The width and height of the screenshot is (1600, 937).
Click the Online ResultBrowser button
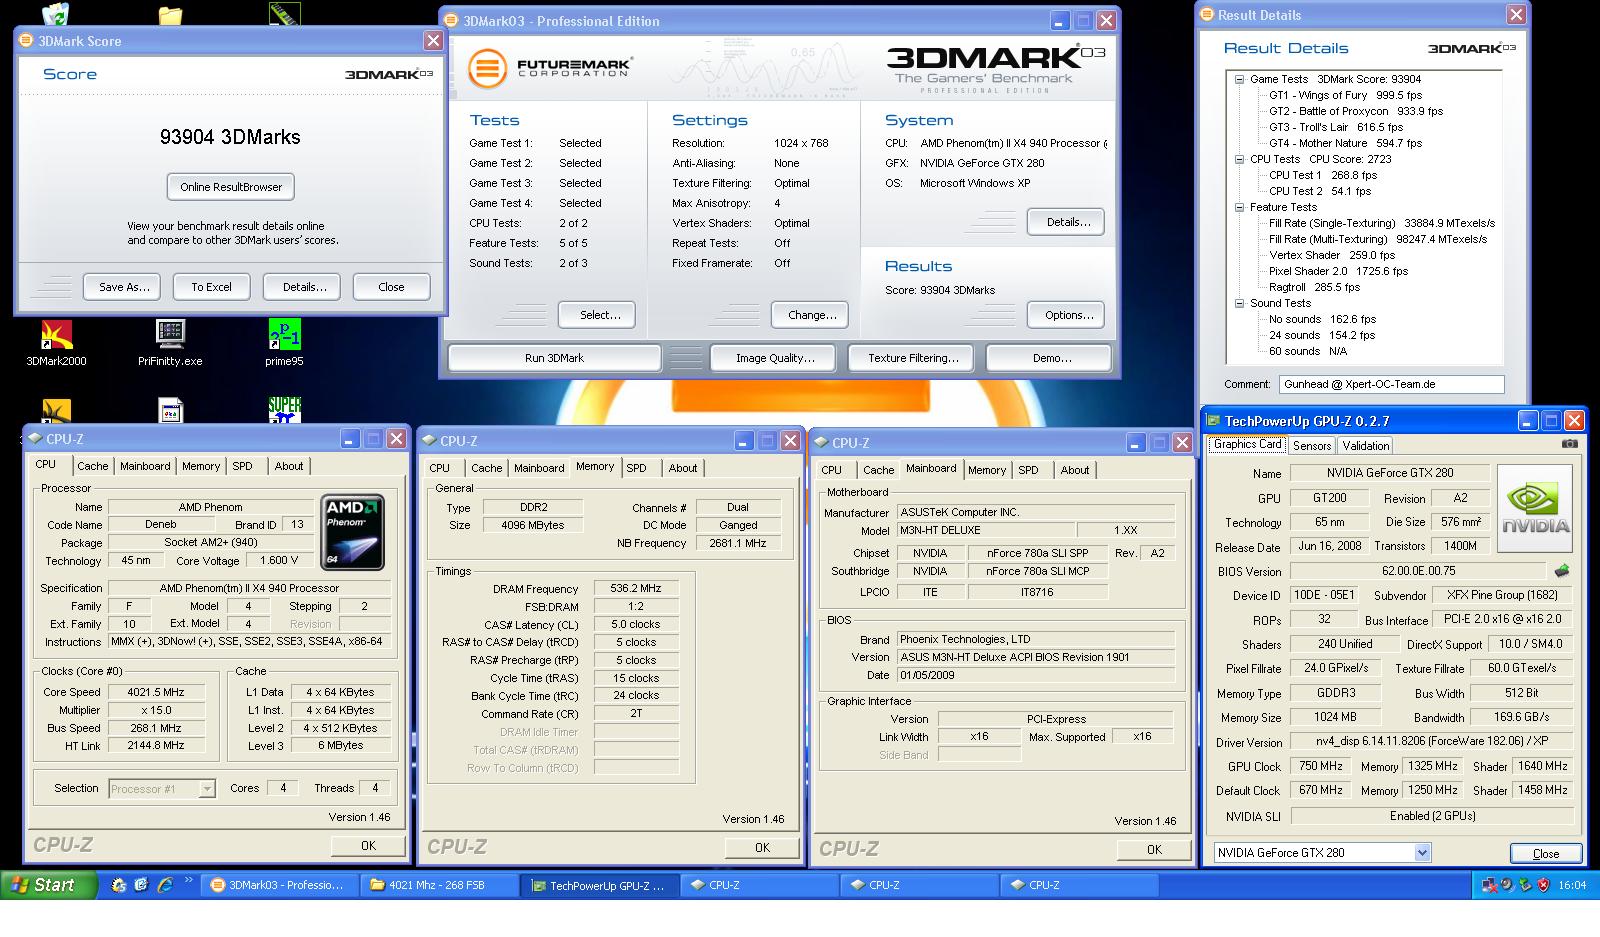231,187
